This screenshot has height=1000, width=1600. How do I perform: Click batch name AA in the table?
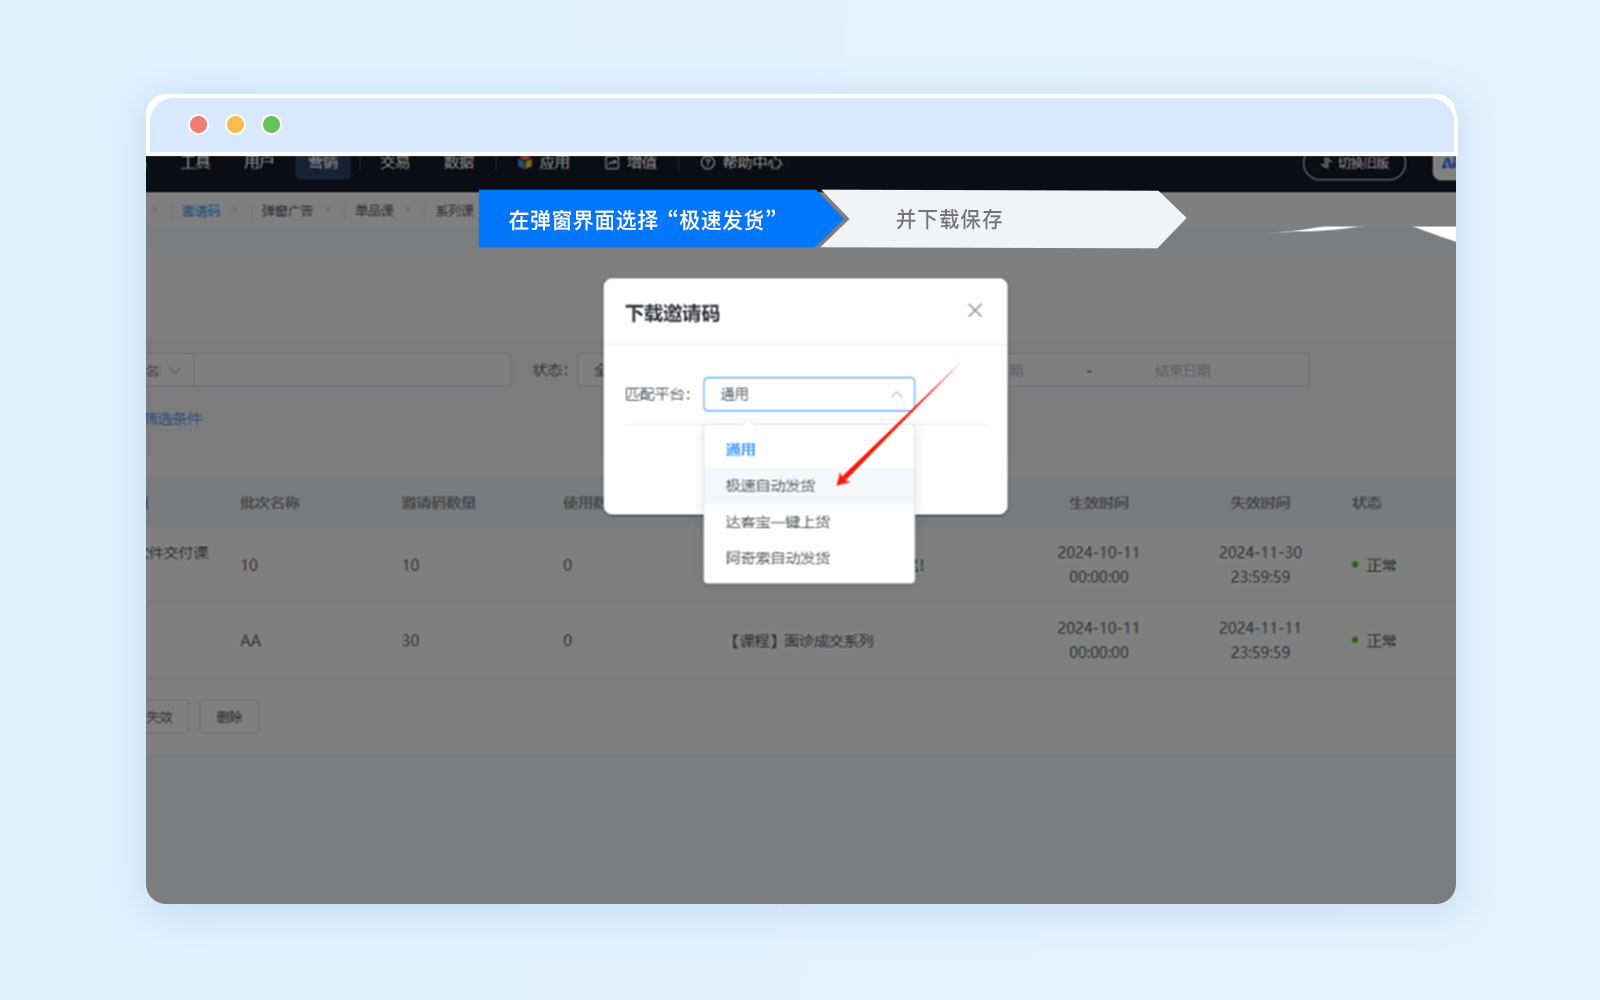(x=250, y=641)
